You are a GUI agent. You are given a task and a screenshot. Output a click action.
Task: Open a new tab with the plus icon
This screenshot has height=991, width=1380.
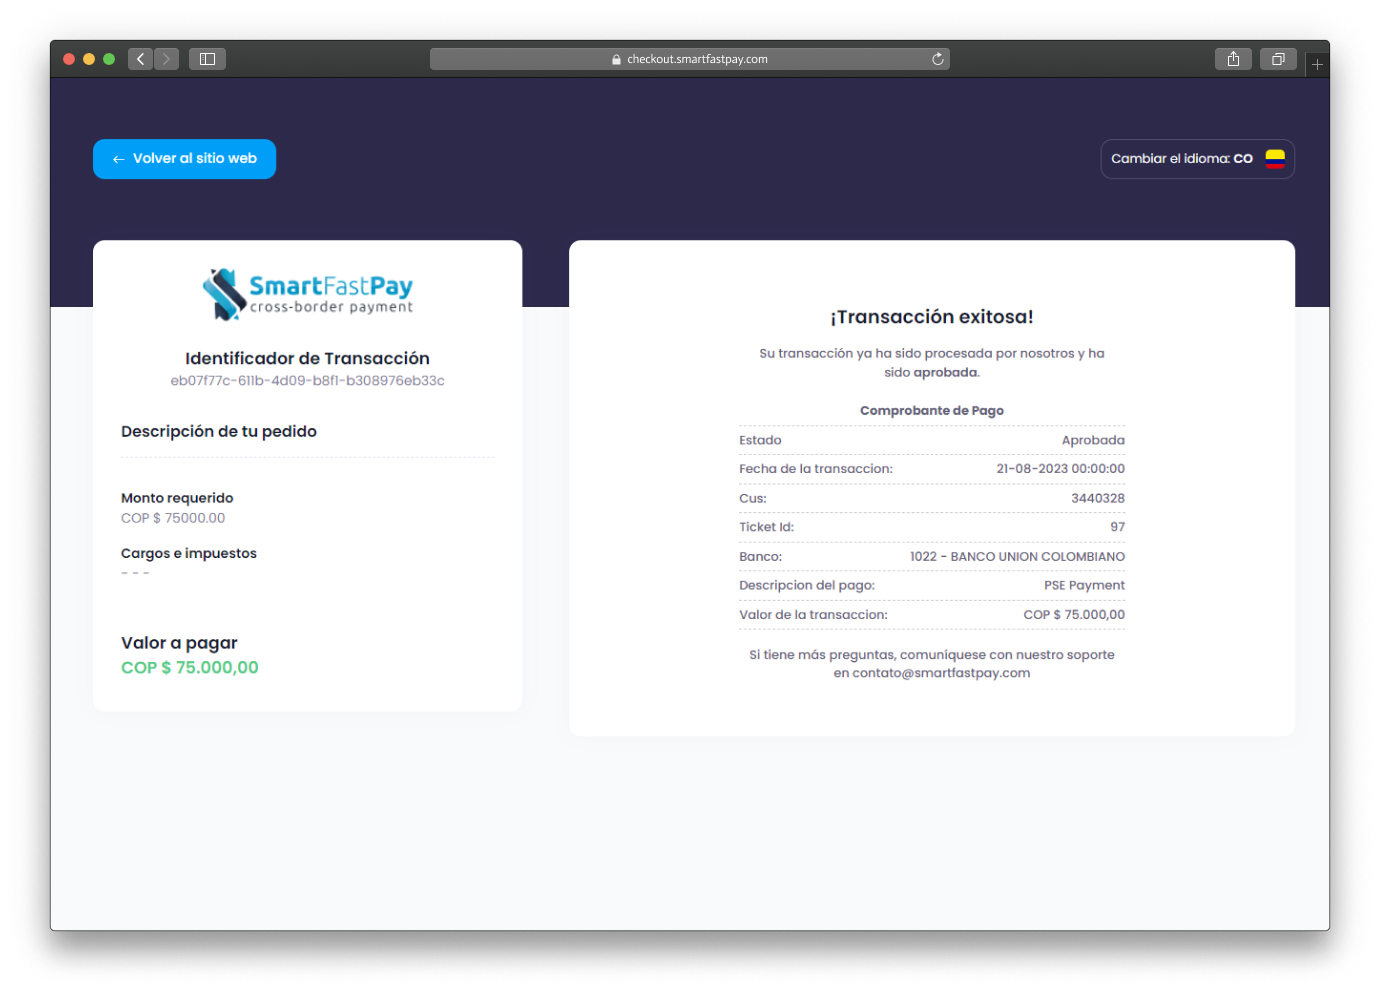(x=1317, y=64)
